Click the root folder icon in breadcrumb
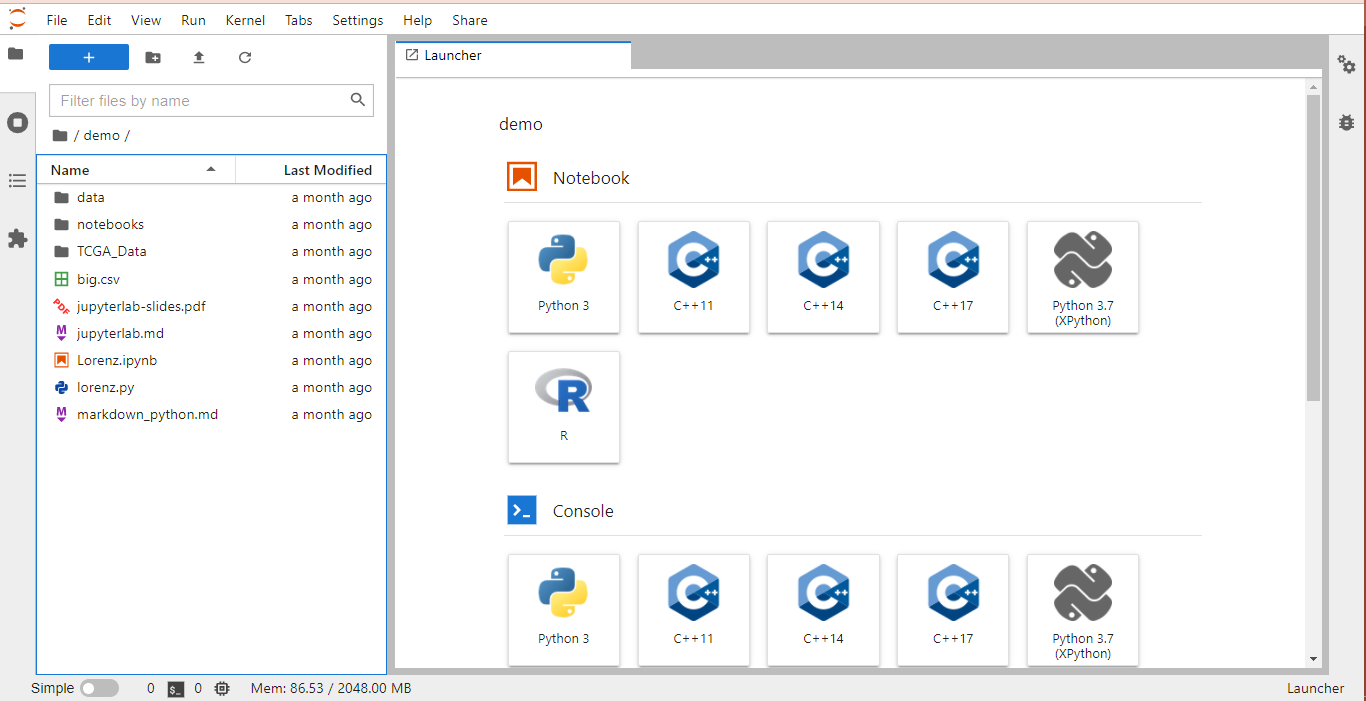The image size is (1366, 701). (60, 135)
